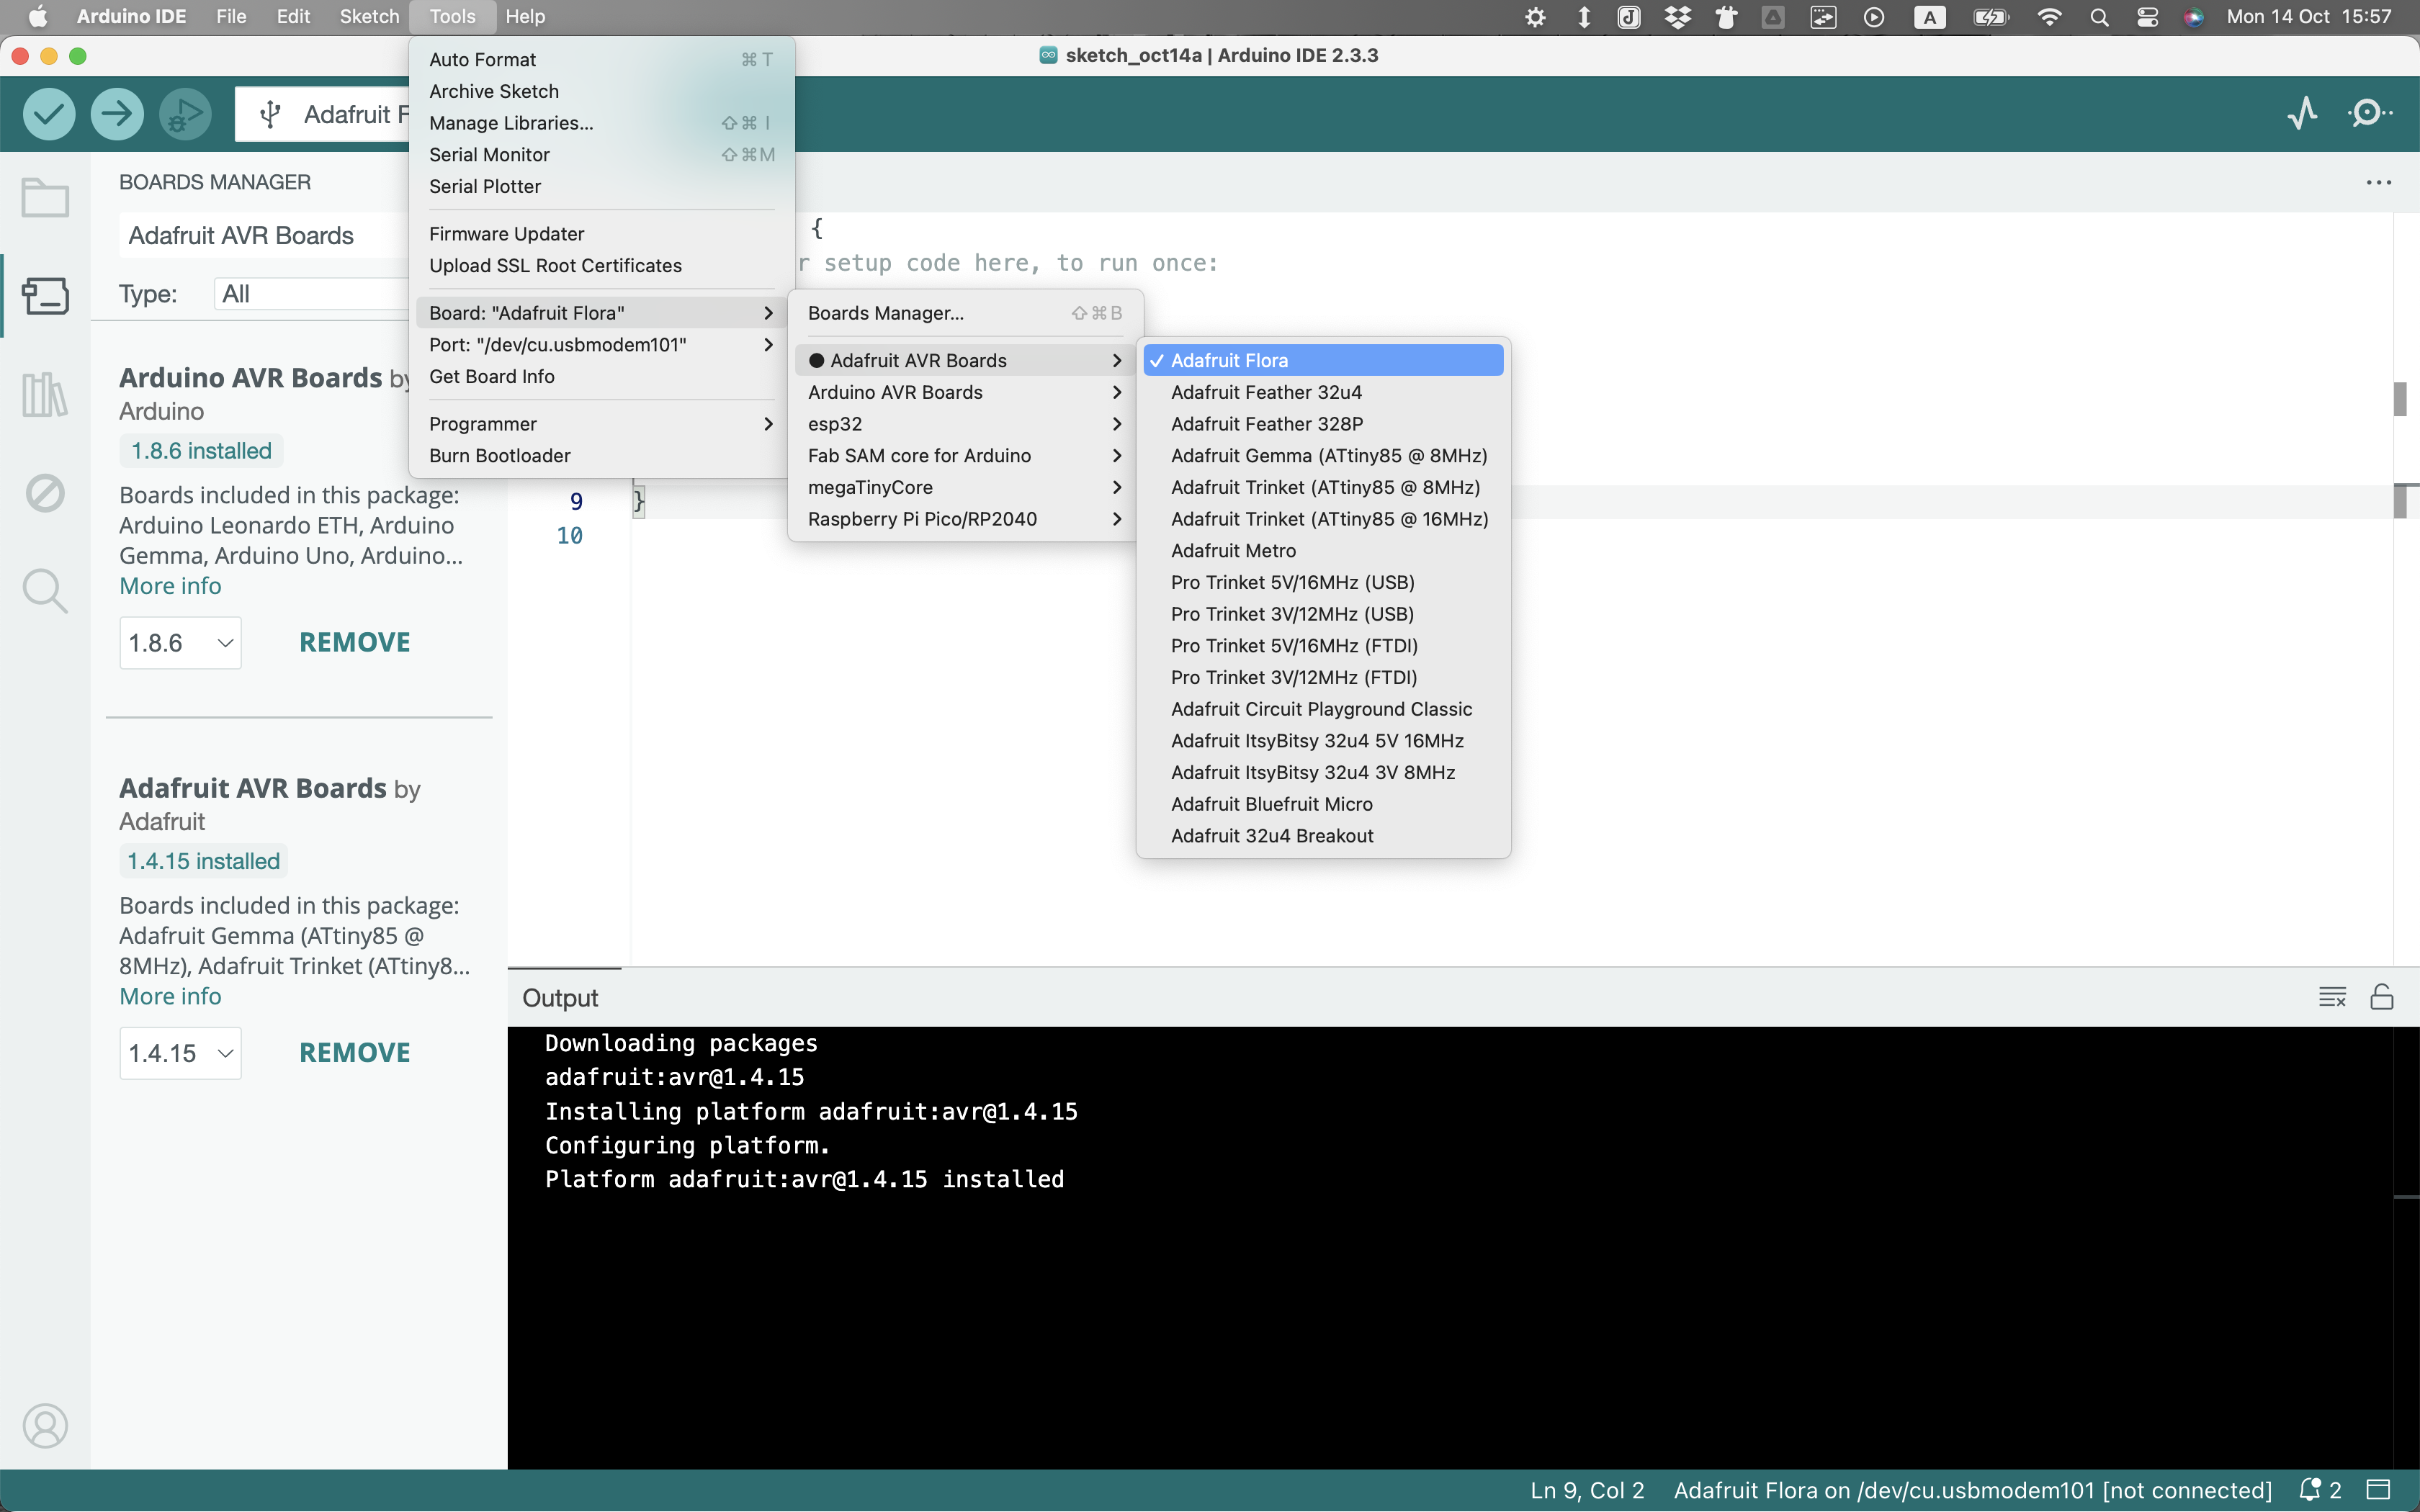Toggle the Output scroll lock icon
The image size is (2420, 1512).
click(2382, 997)
